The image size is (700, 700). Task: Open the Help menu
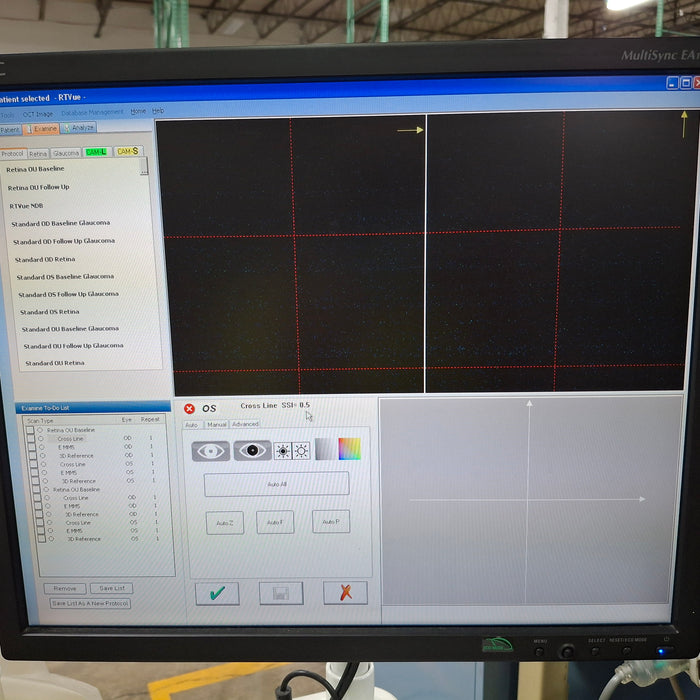click(158, 111)
